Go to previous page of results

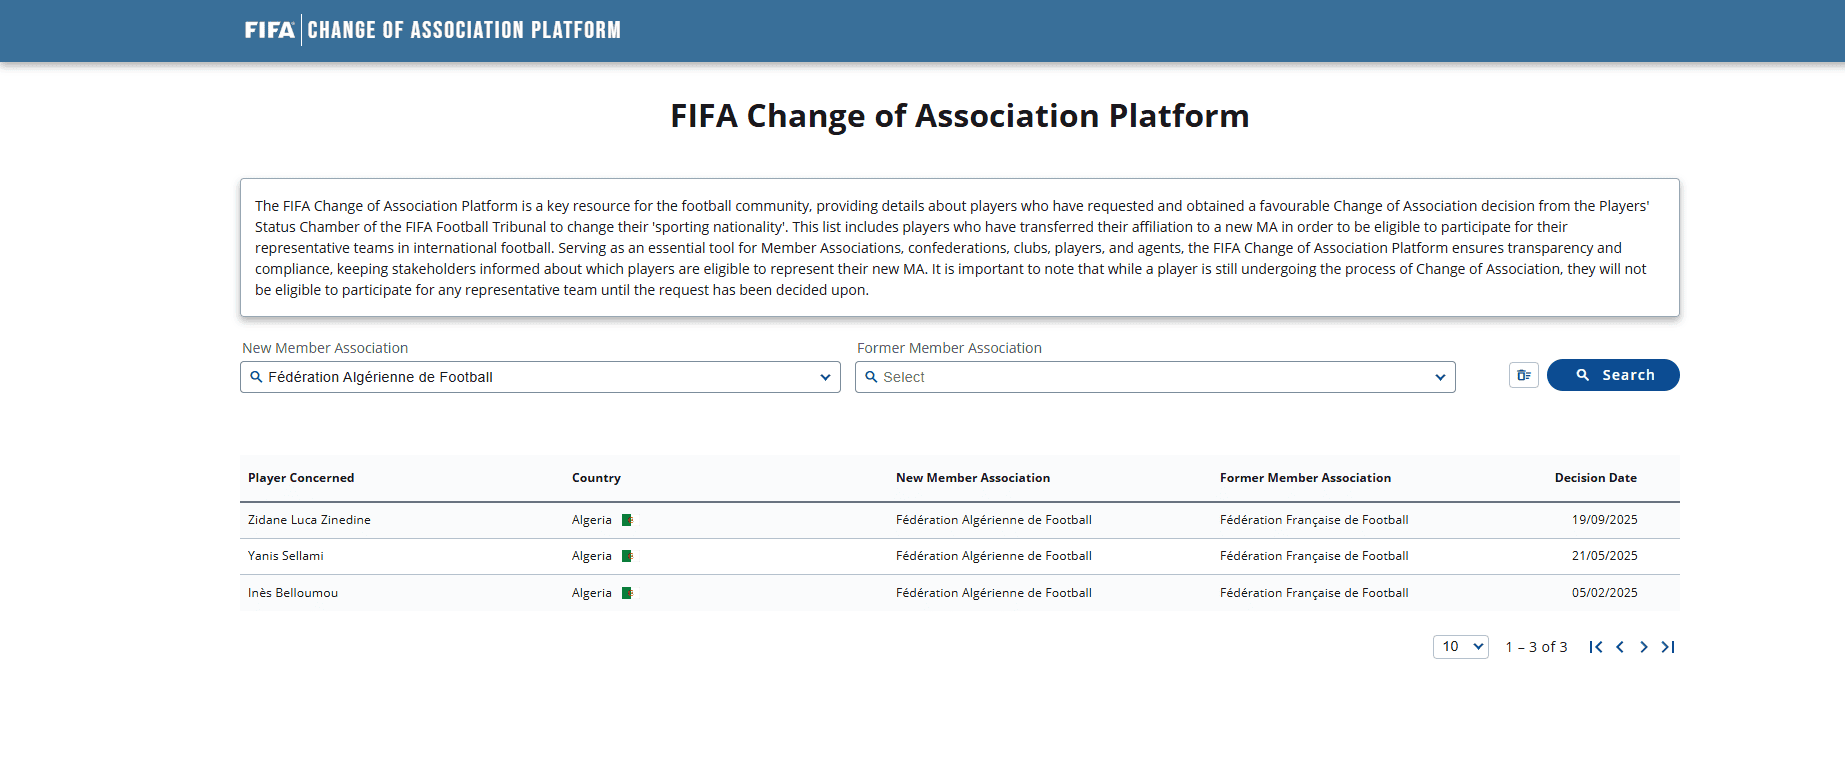(x=1620, y=647)
